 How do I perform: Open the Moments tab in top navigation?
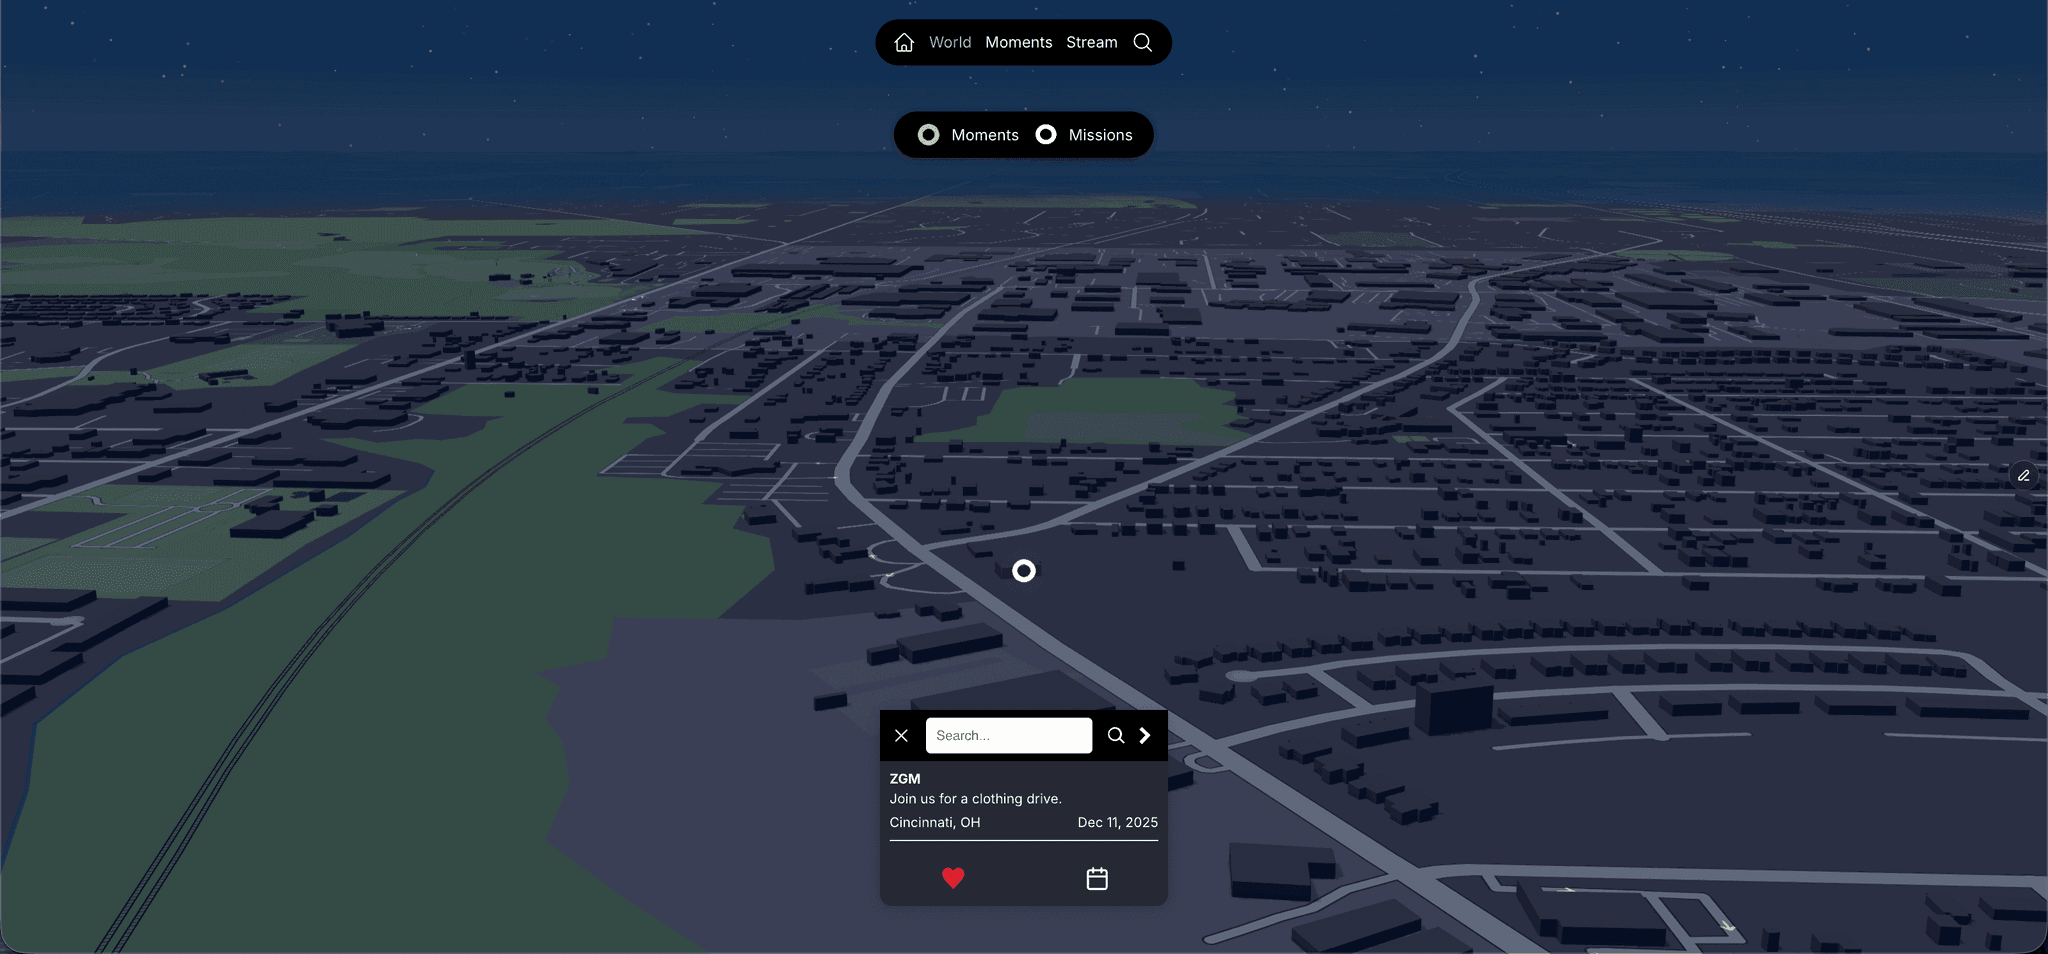coord(1019,42)
